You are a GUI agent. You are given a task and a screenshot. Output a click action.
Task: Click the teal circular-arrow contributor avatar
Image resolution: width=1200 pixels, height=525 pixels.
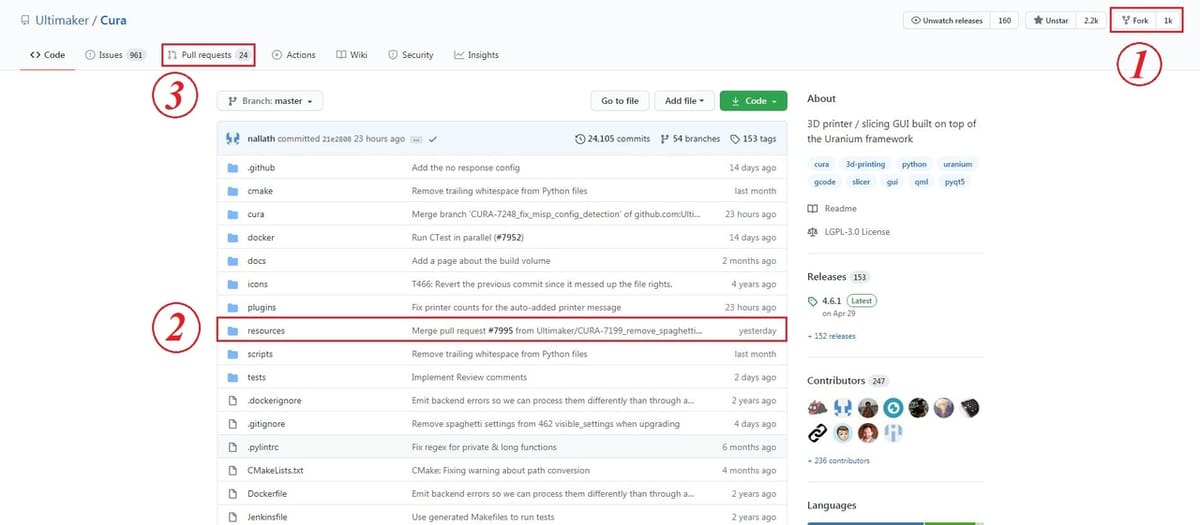893,408
